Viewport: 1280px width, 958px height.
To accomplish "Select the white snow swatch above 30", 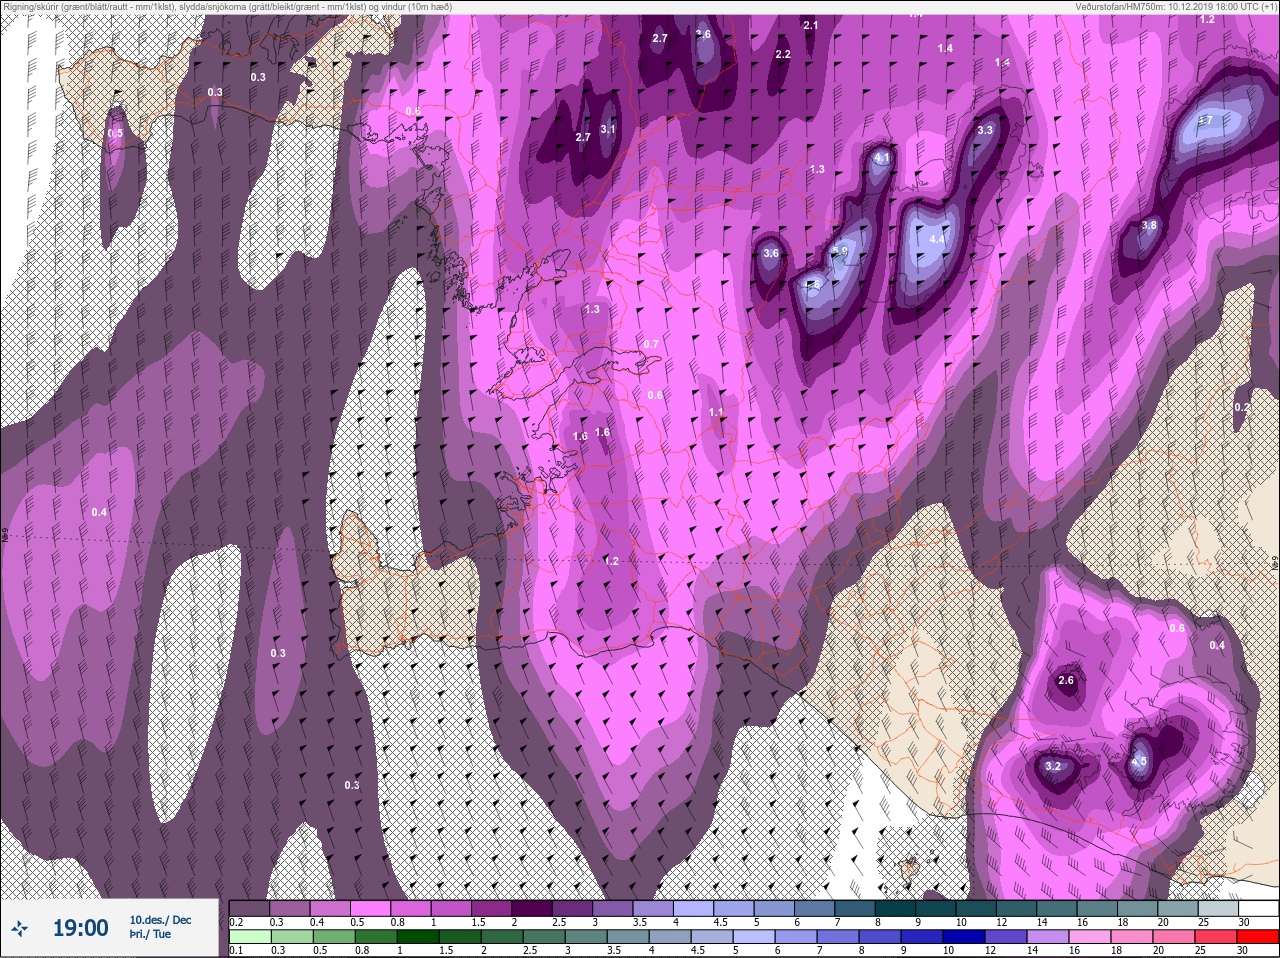I will coord(1259,908).
